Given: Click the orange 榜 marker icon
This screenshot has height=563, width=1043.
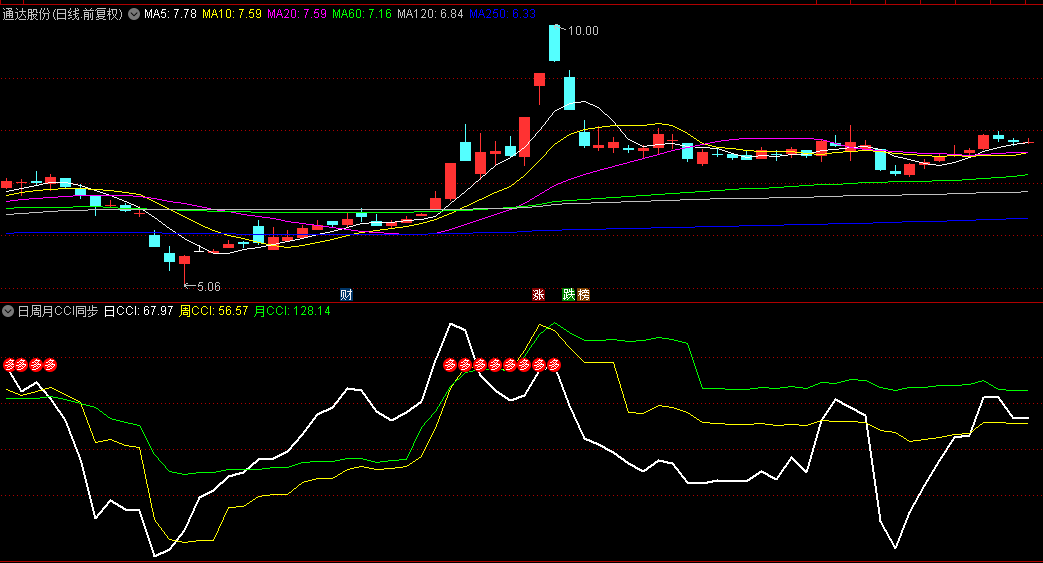Looking at the screenshot, I should 583,294.
